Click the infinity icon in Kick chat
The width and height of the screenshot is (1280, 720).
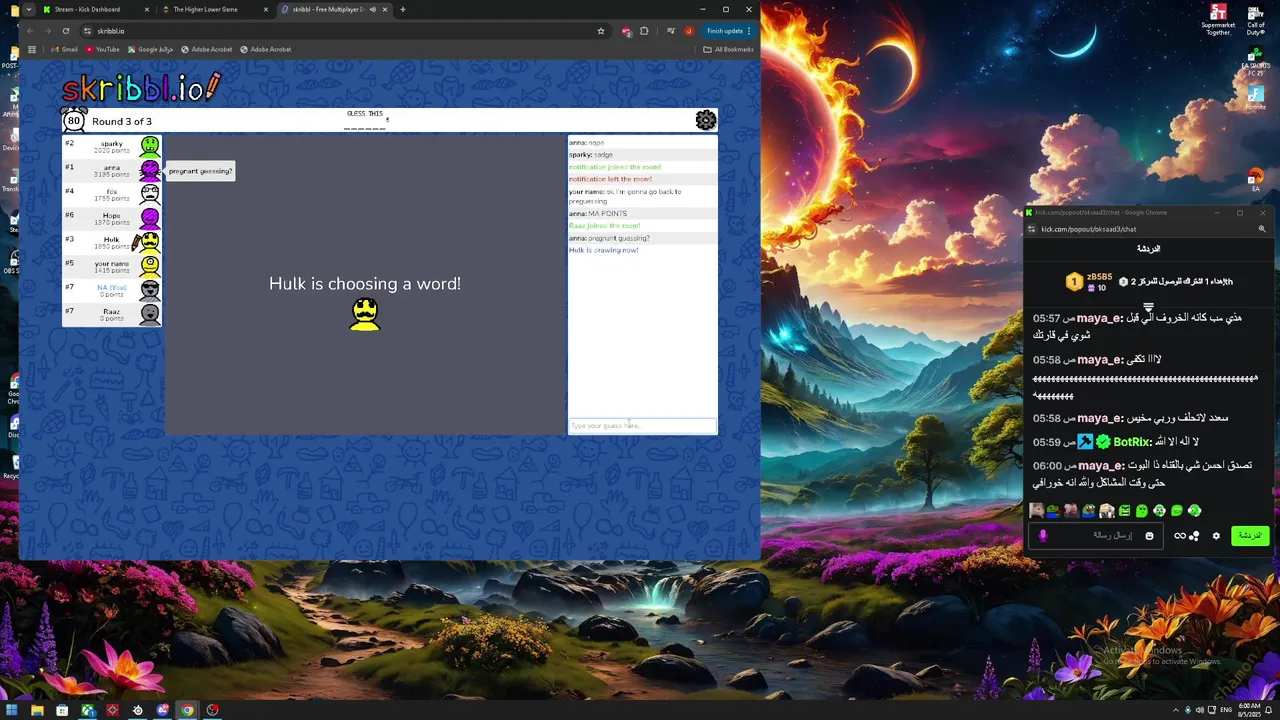(x=1180, y=536)
